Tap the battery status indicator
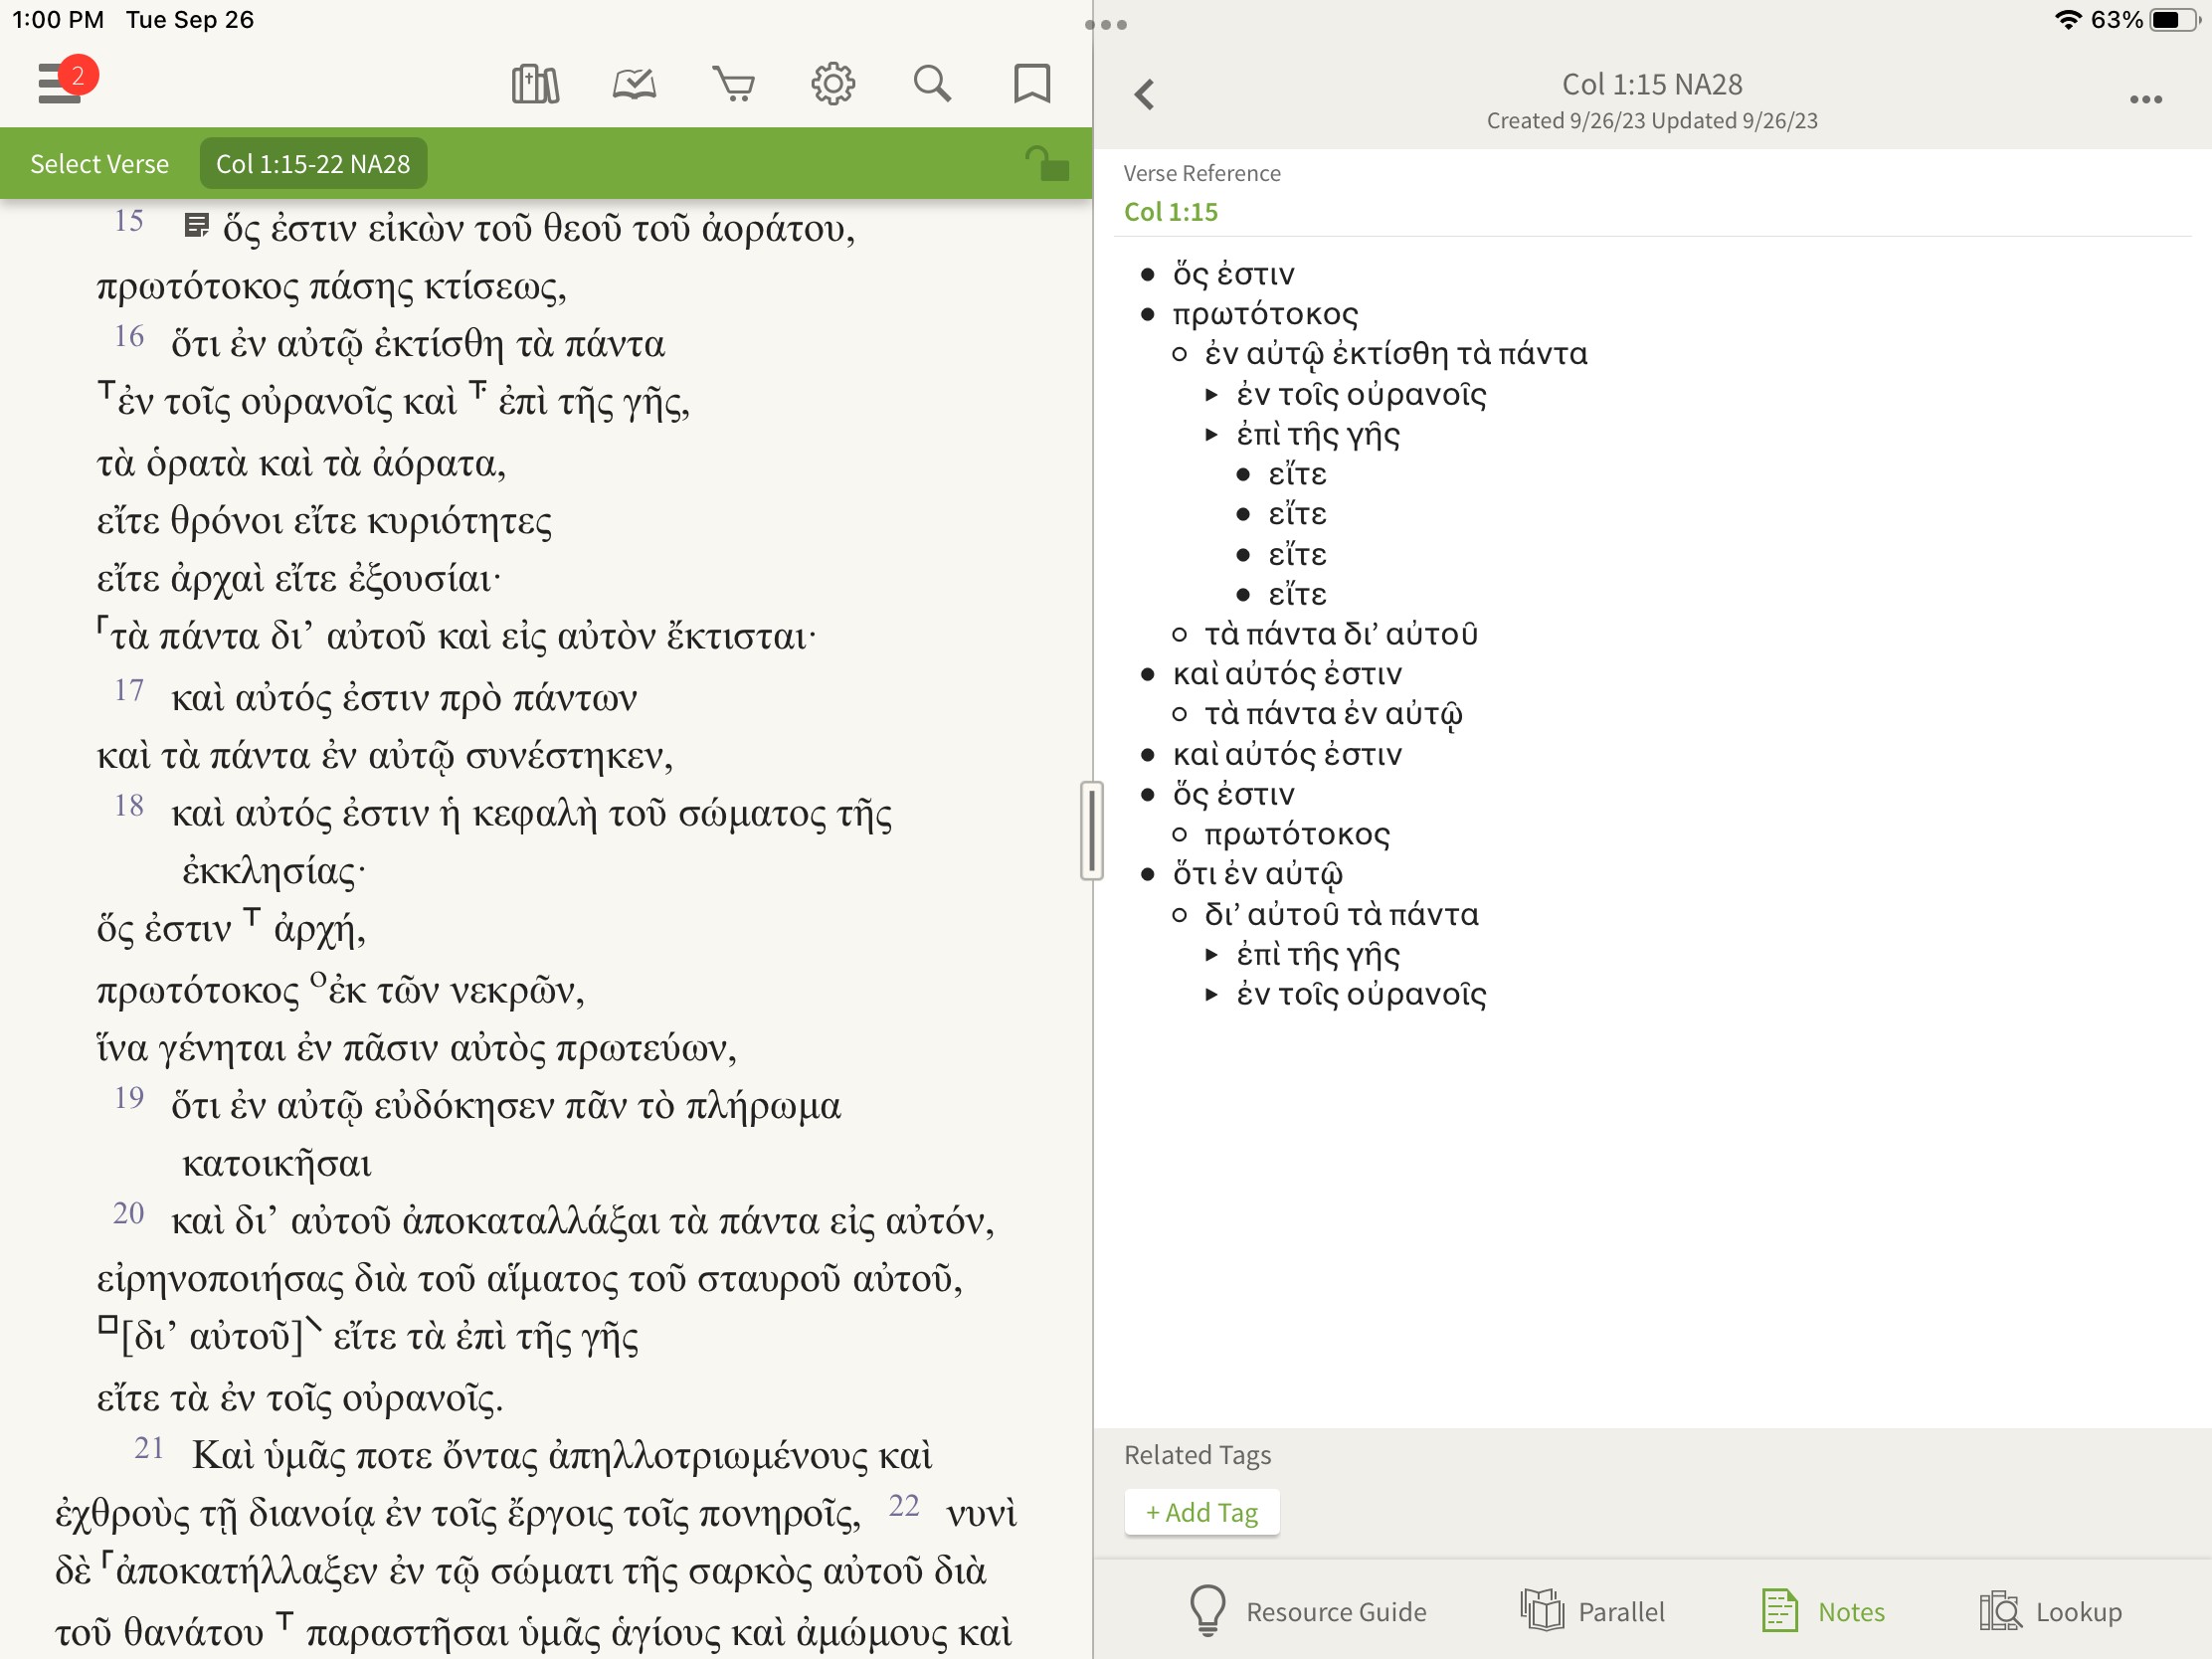Image resolution: width=2212 pixels, height=1659 pixels. pyautogui.click(x=2175, y=20)
